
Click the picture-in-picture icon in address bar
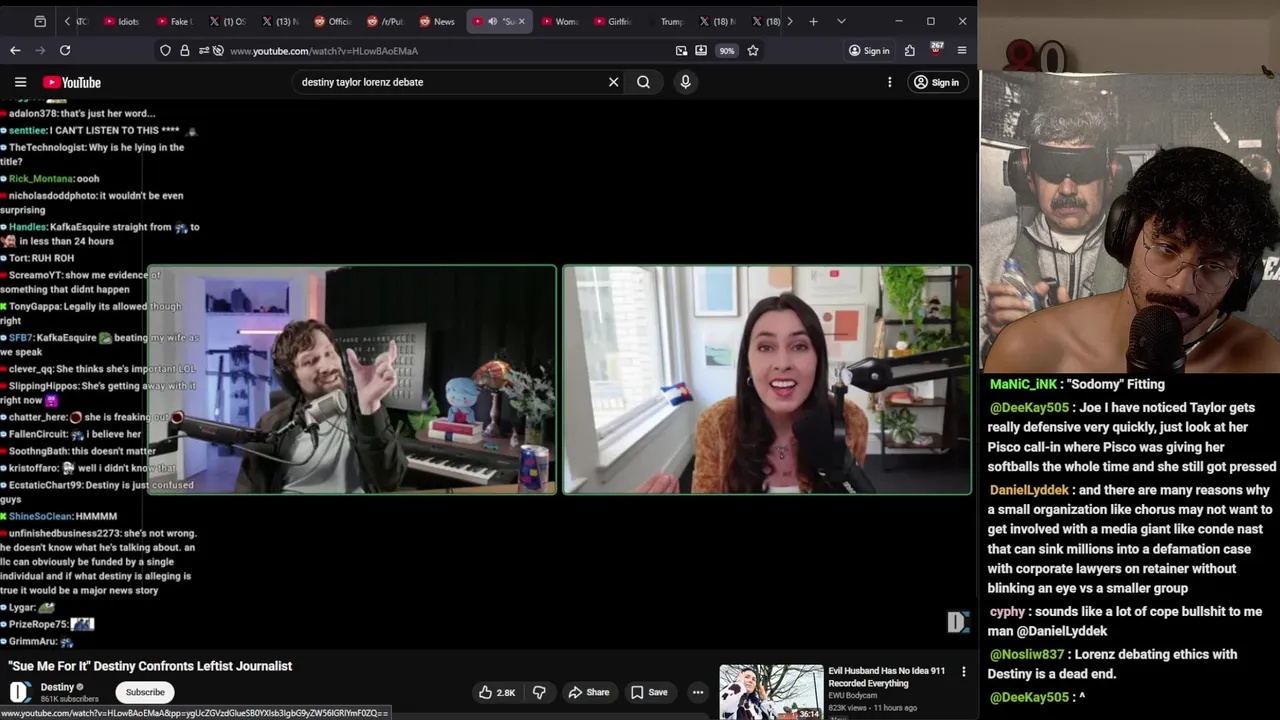coord(681,51)
